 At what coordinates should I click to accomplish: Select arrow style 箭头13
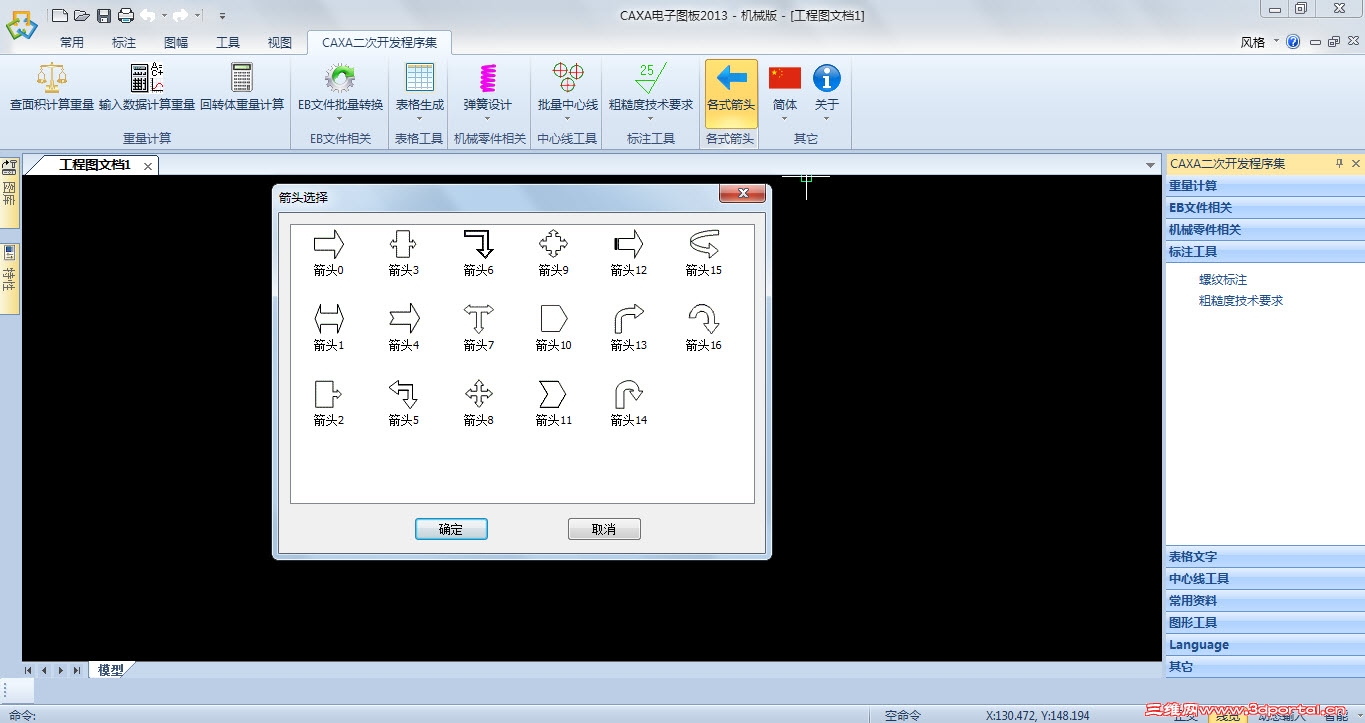628,327
